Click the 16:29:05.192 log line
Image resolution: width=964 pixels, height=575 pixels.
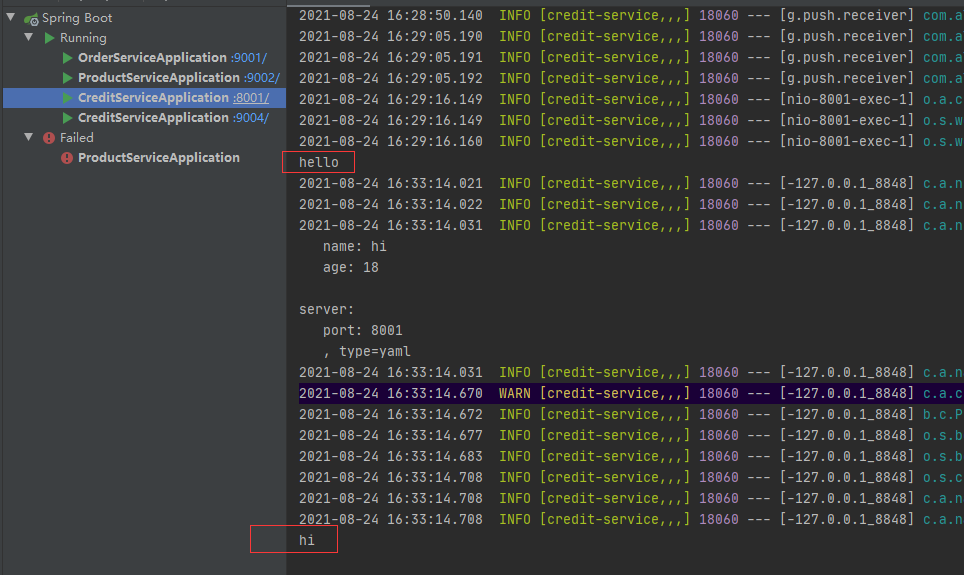click(x=631, y=78)
